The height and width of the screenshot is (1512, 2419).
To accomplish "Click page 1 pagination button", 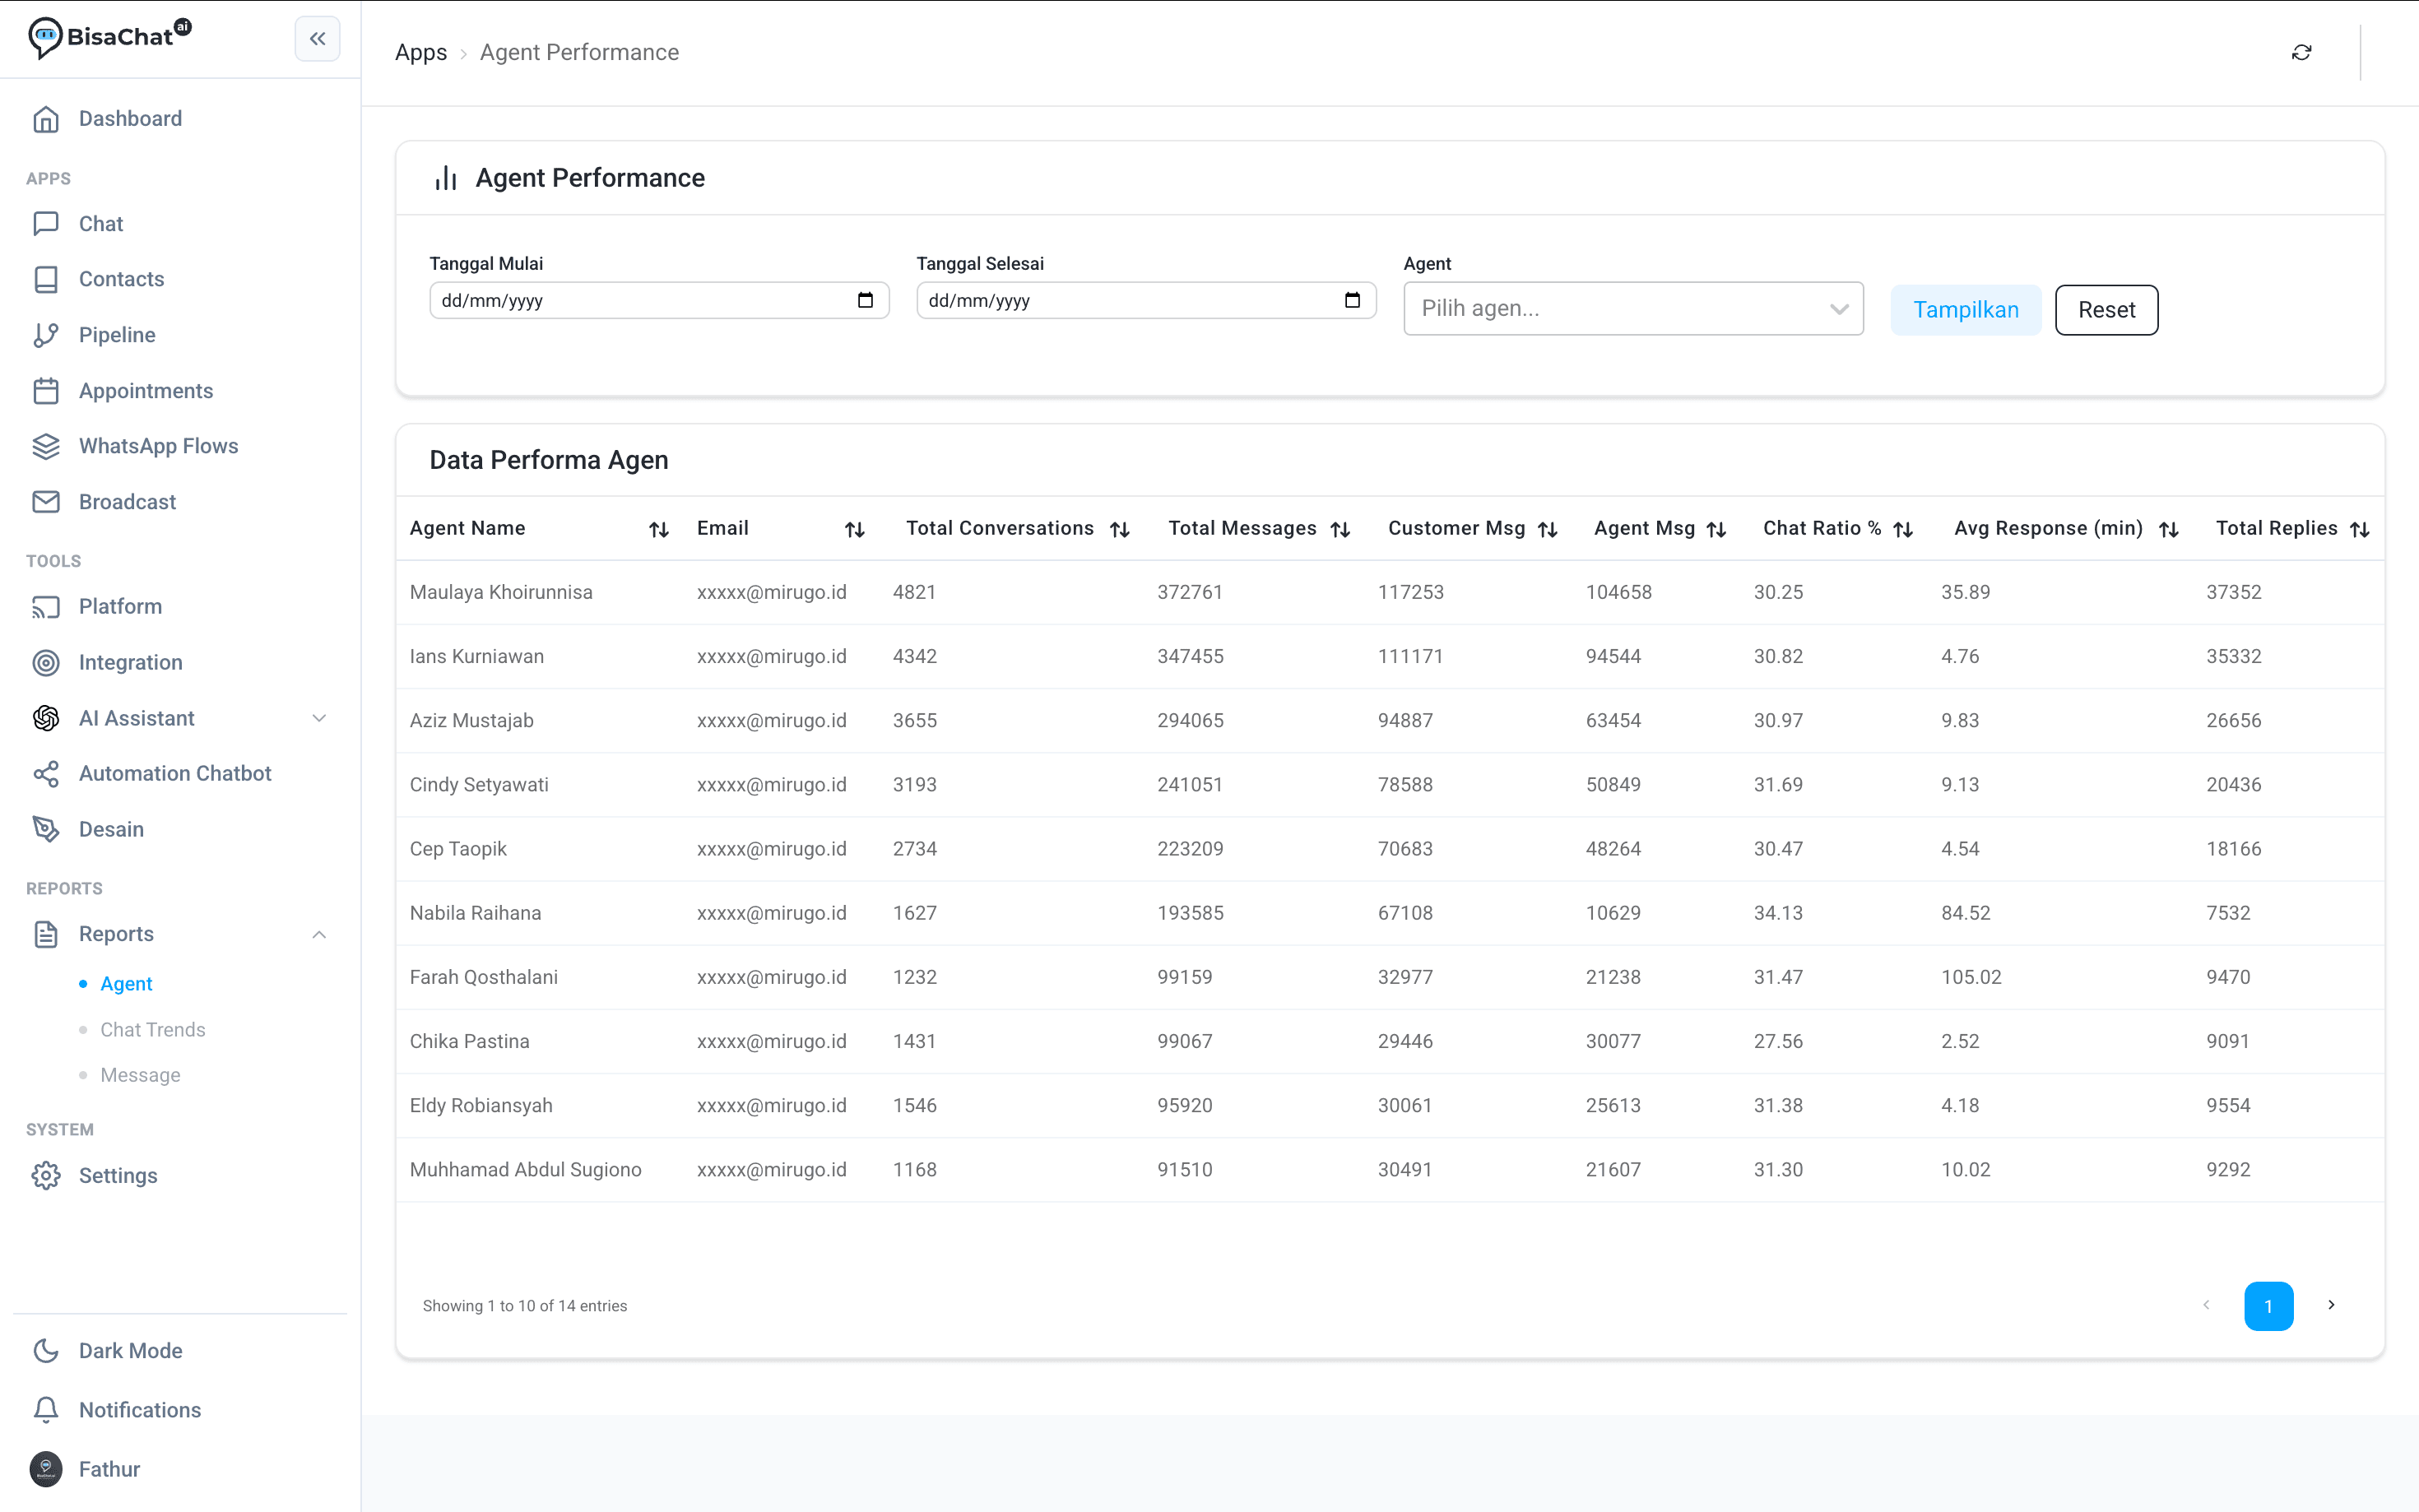I will tap(2268, 1306).
